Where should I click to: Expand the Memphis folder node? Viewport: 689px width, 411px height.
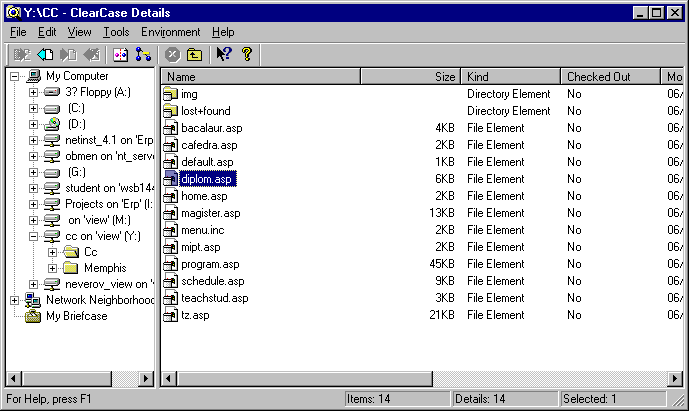[x=52, y=268]
